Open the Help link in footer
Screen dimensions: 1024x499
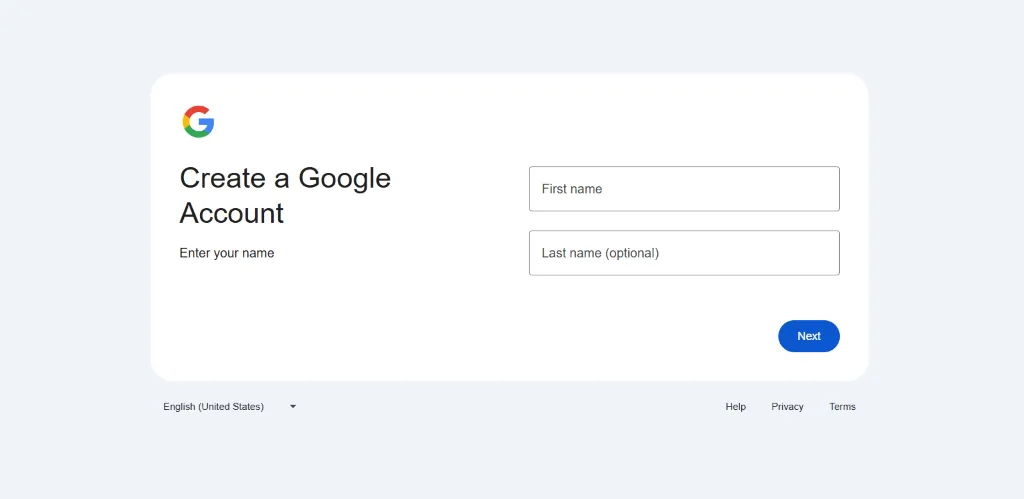coord(736,407)
